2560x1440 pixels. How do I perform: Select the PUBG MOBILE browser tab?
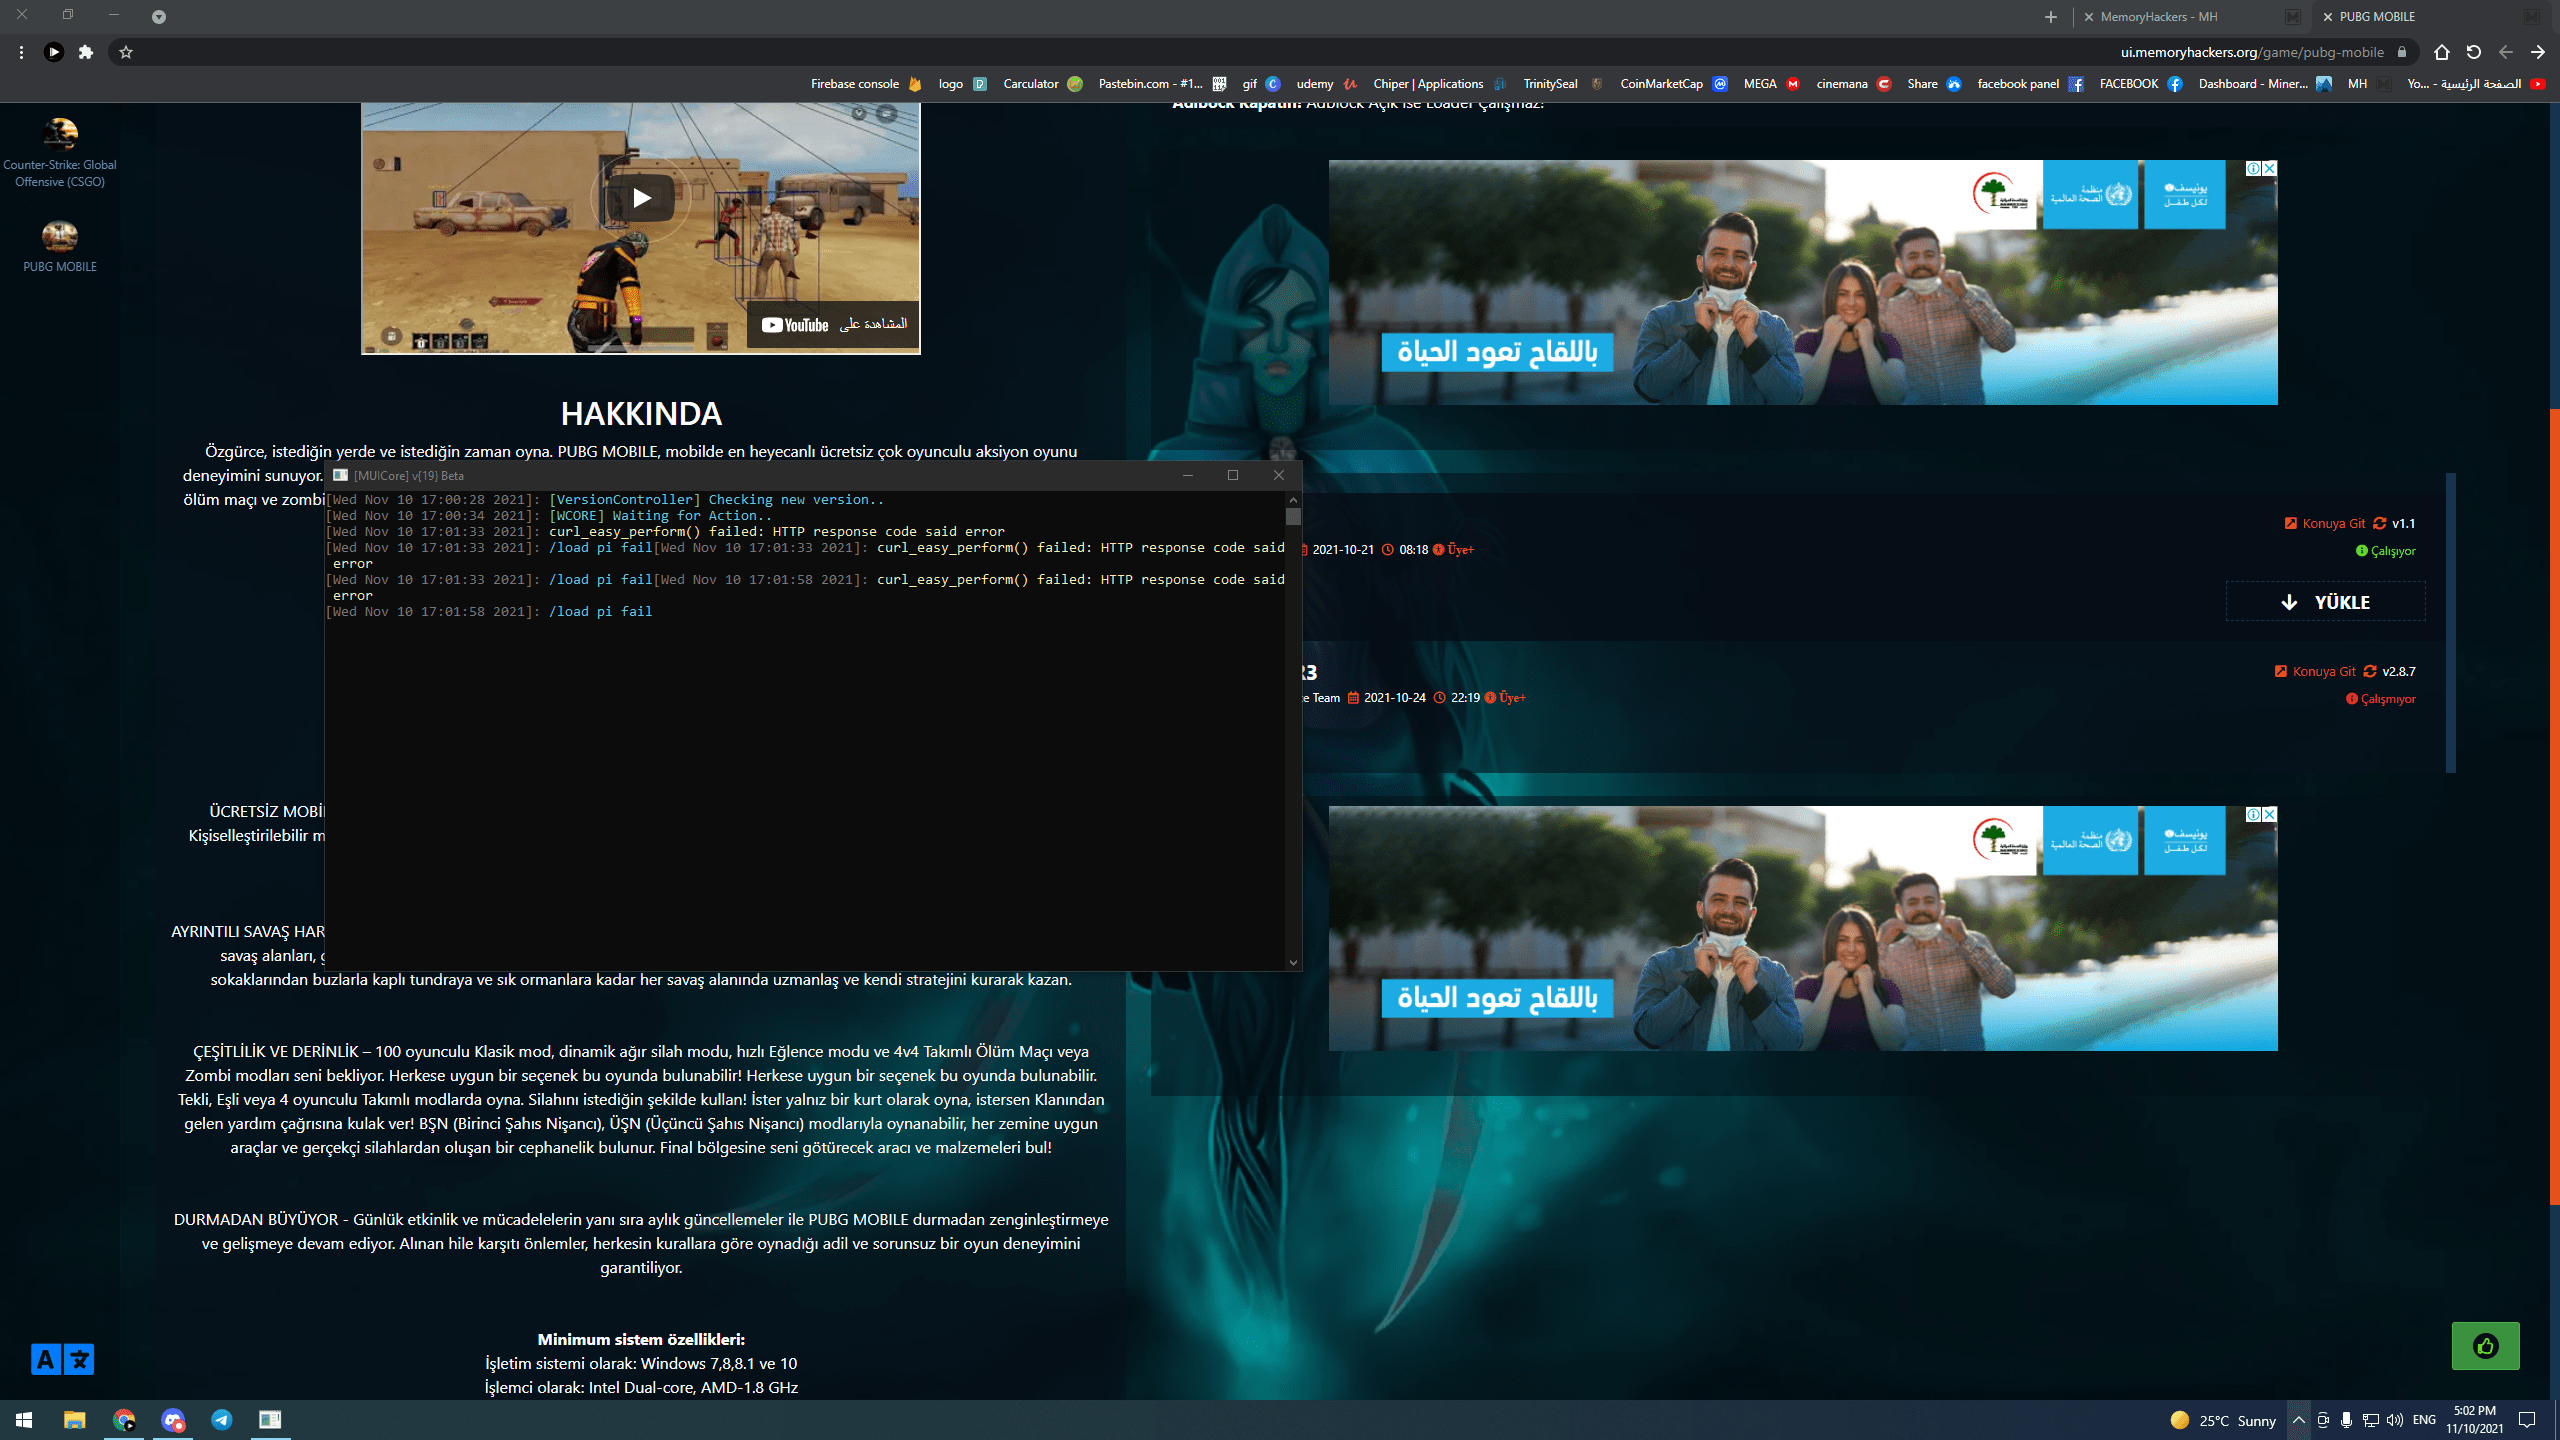(x=2430, y=17)
